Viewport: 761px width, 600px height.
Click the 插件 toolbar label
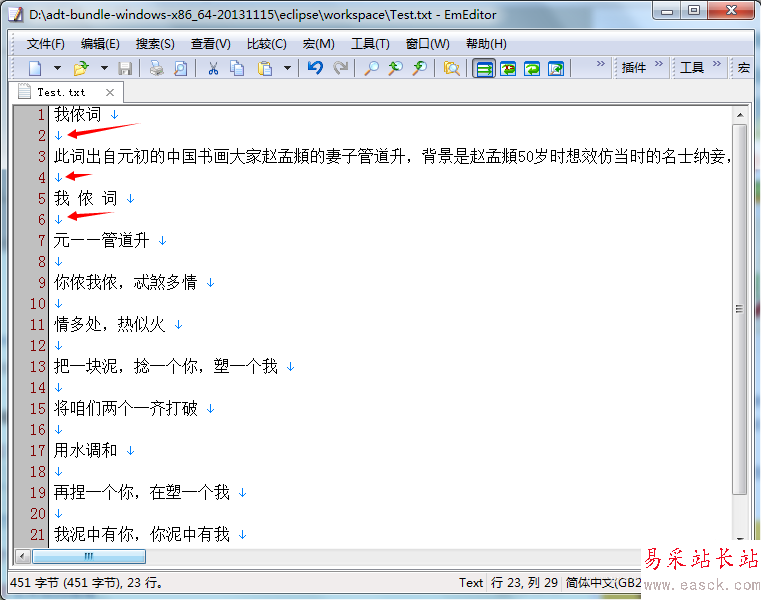[x=634, y=68]
